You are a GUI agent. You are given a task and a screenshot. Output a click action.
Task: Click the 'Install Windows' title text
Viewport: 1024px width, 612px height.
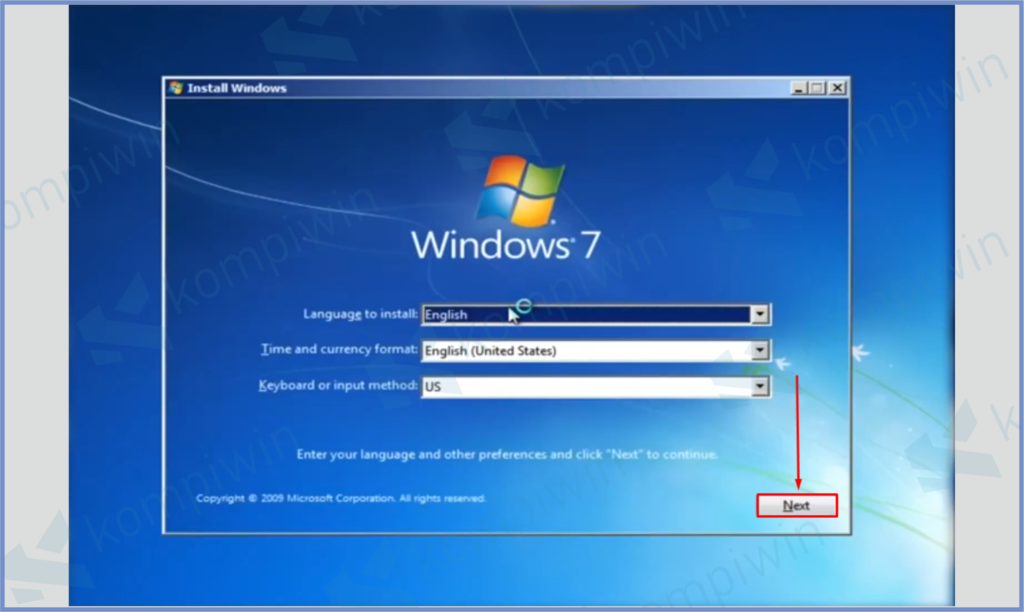coord(236,88)
